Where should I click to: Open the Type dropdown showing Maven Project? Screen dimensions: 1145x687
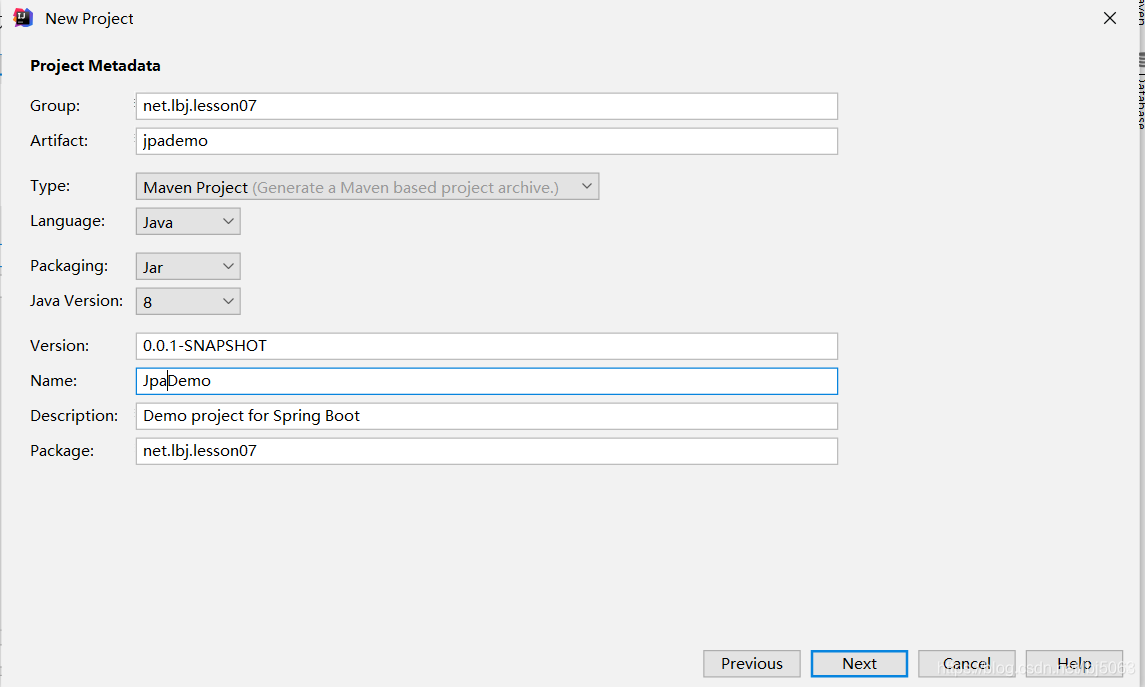tap(367, 187)
